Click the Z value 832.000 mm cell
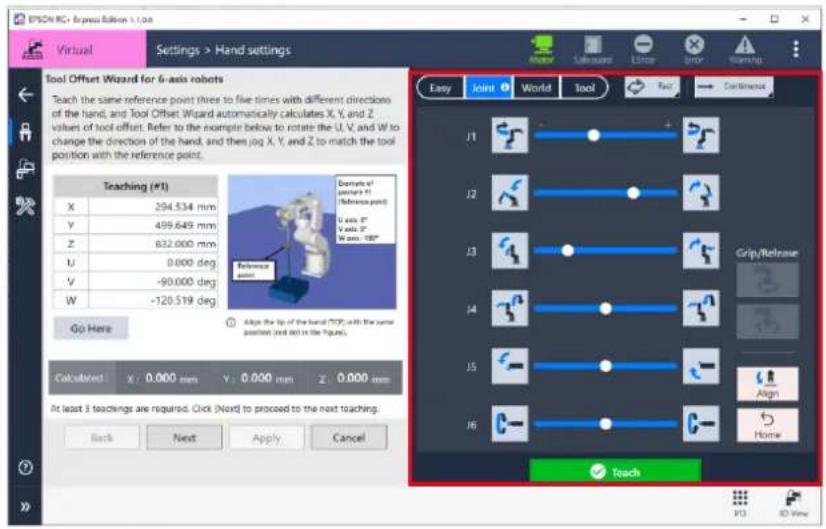Viewport: 826px width, 529px height. pos(153,243)
